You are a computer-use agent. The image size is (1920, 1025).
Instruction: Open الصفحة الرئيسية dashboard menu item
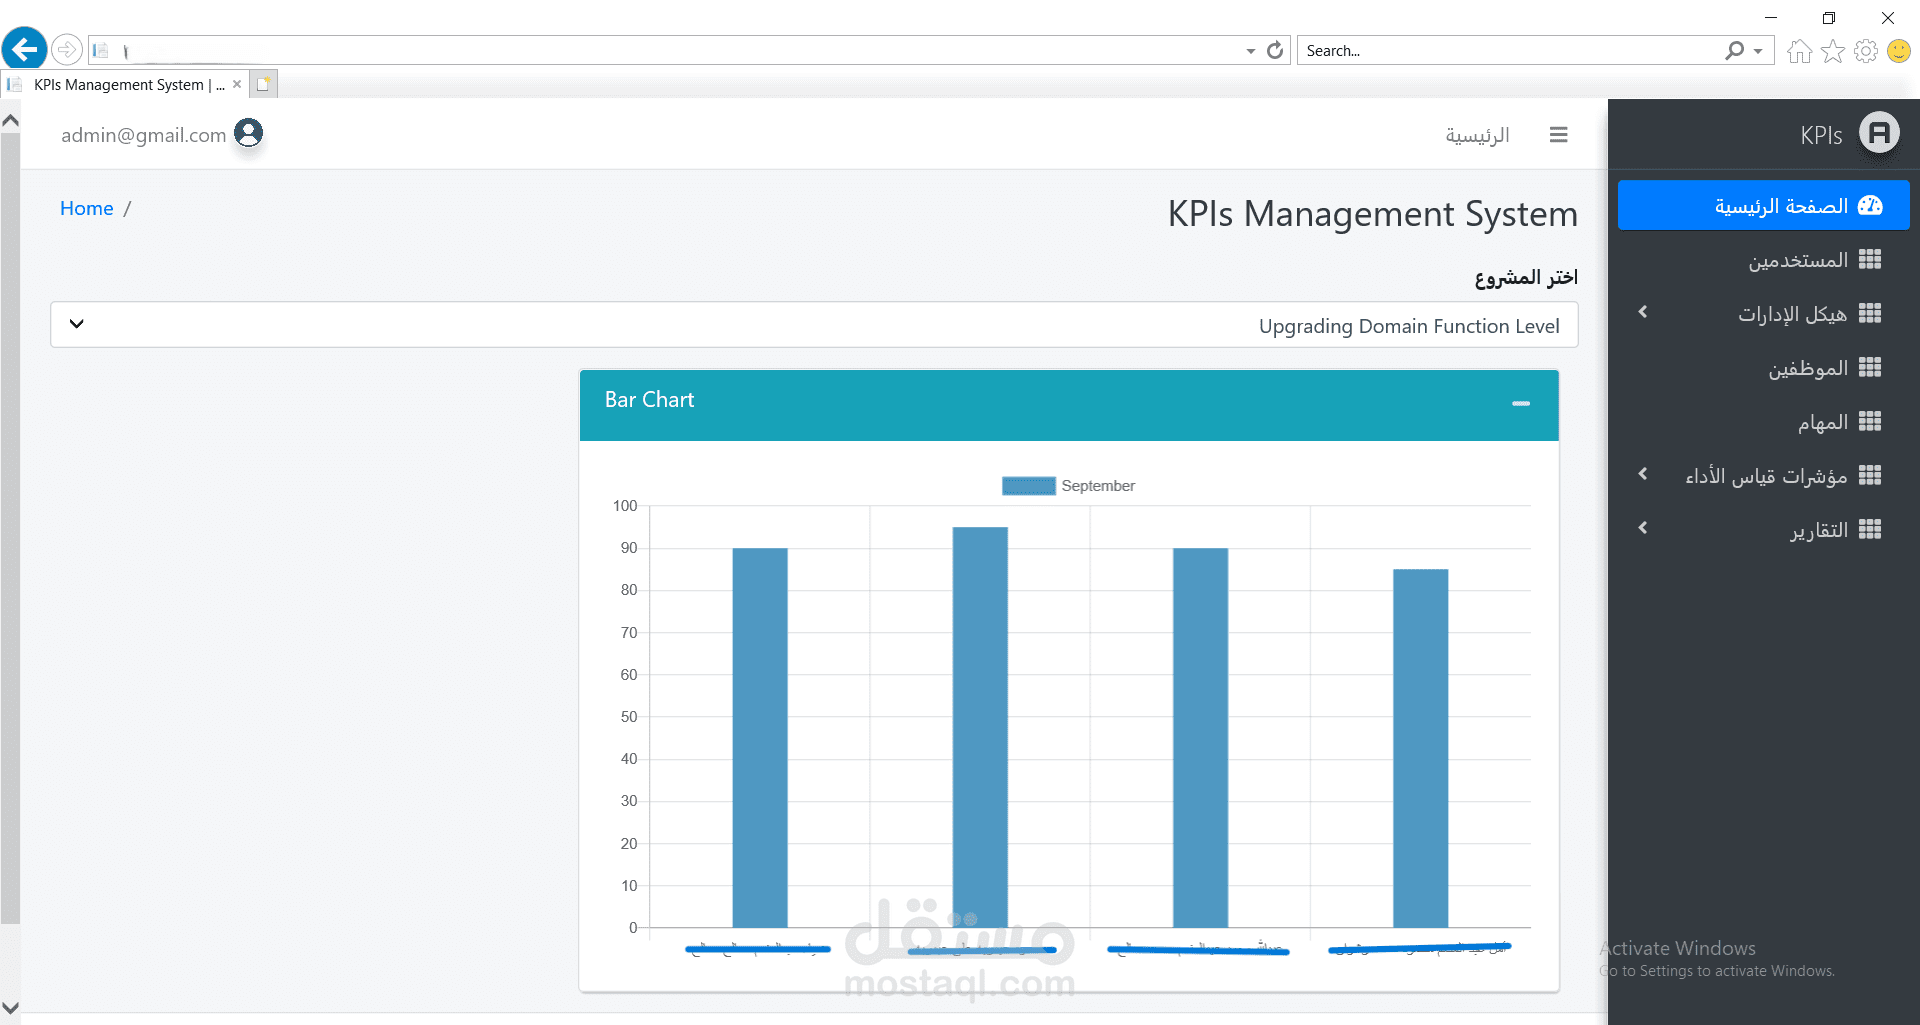[1764, 206]
